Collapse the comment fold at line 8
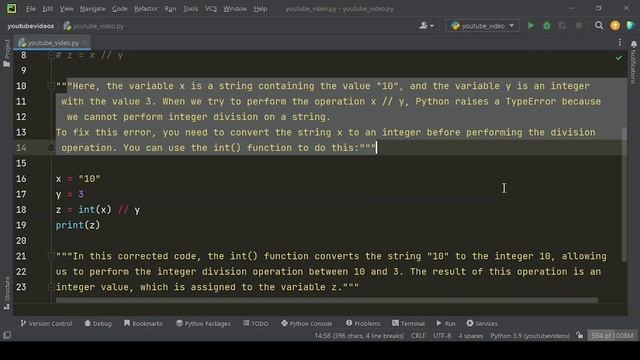Image resolution: width=640 pixels, height=360 pixels. click(51, 55)
